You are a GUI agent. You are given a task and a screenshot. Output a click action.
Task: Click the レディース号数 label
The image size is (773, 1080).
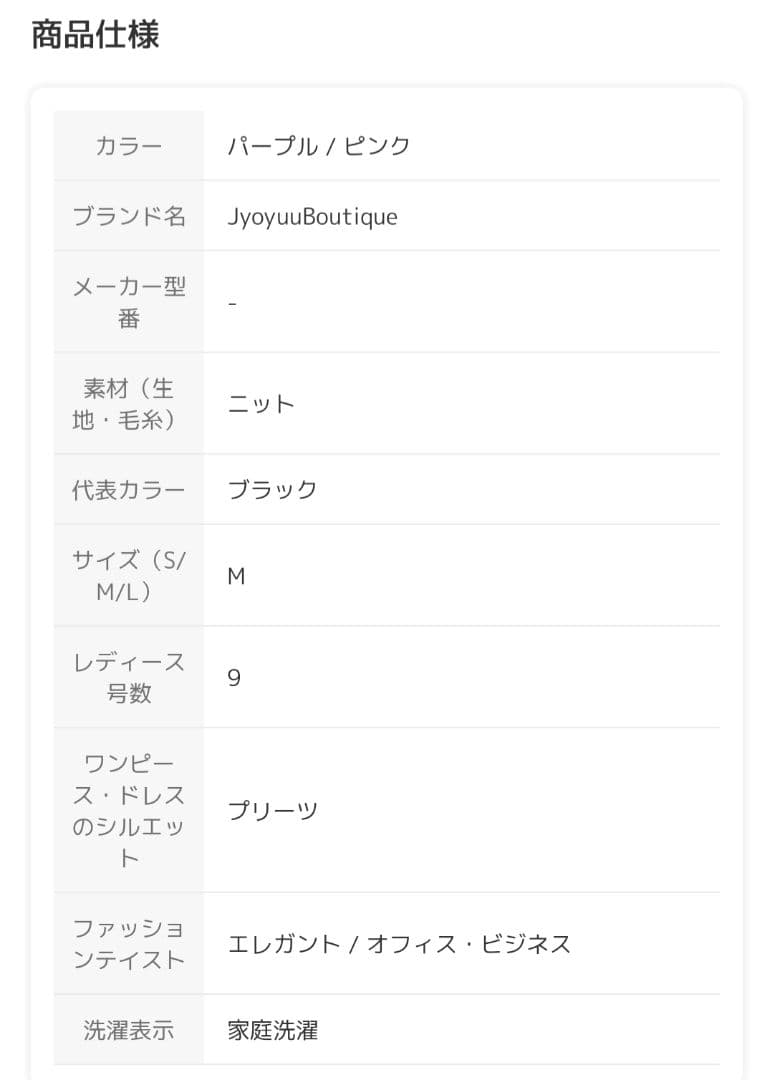pos(128,678)
